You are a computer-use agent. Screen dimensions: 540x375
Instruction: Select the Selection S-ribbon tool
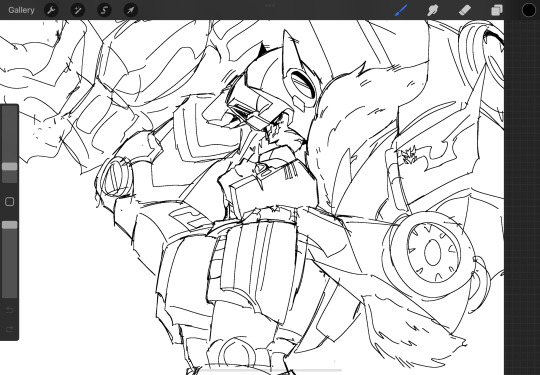pos(104,10)
